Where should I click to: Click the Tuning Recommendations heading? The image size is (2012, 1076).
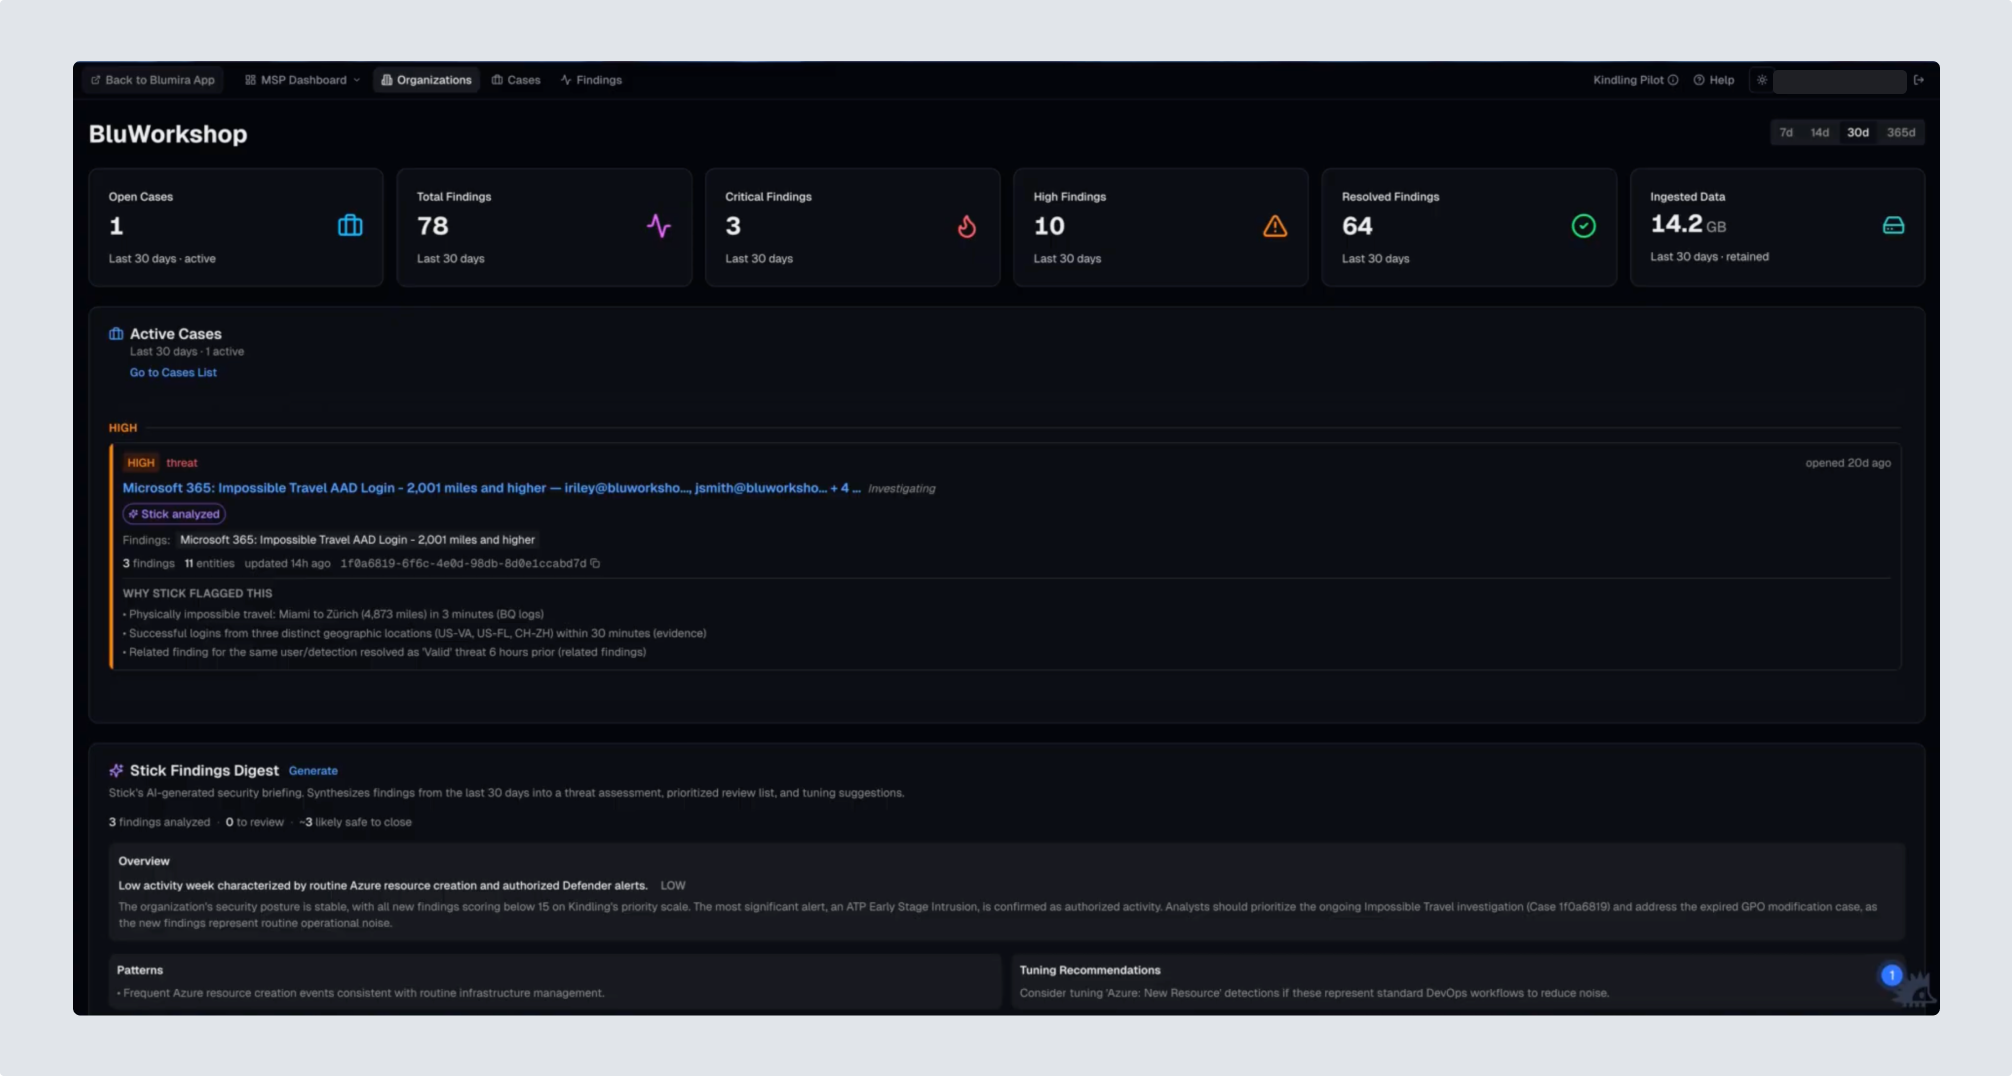(x=1090, y=970)
